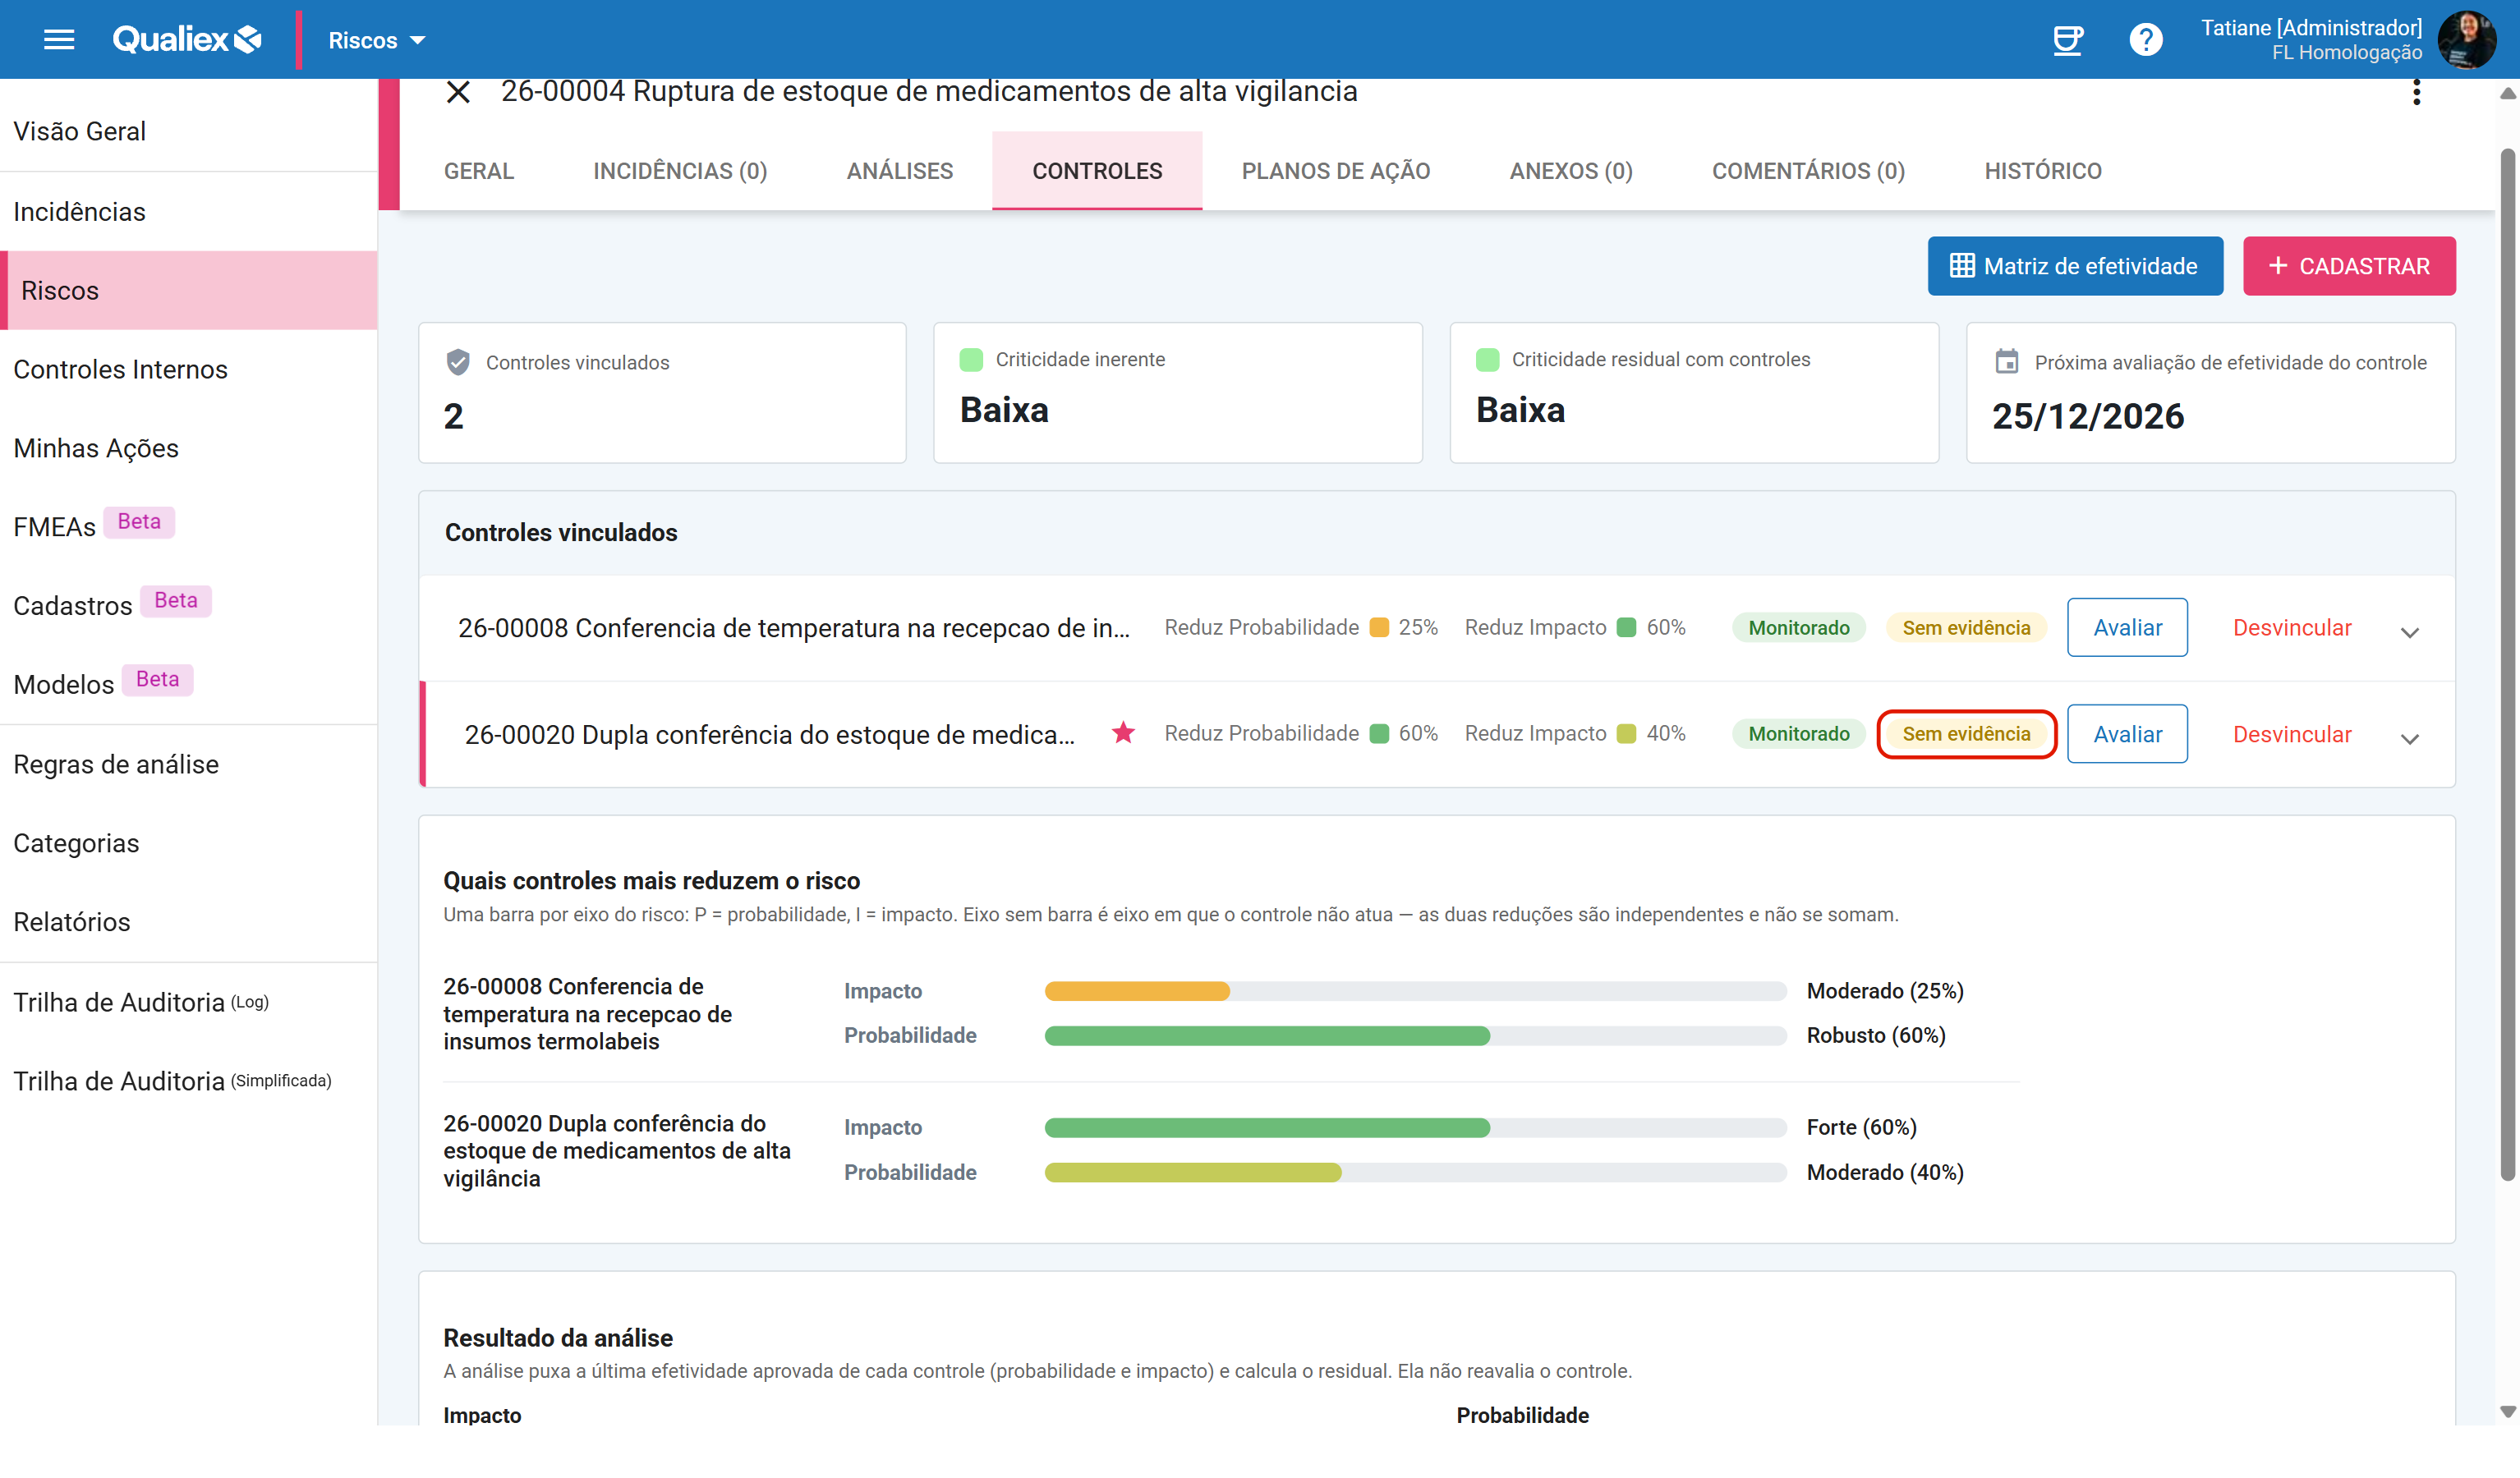Open the PLANOS DE AÇÃO tab
This screenshot has height=1478, width=2520.
click(1335, 171)
